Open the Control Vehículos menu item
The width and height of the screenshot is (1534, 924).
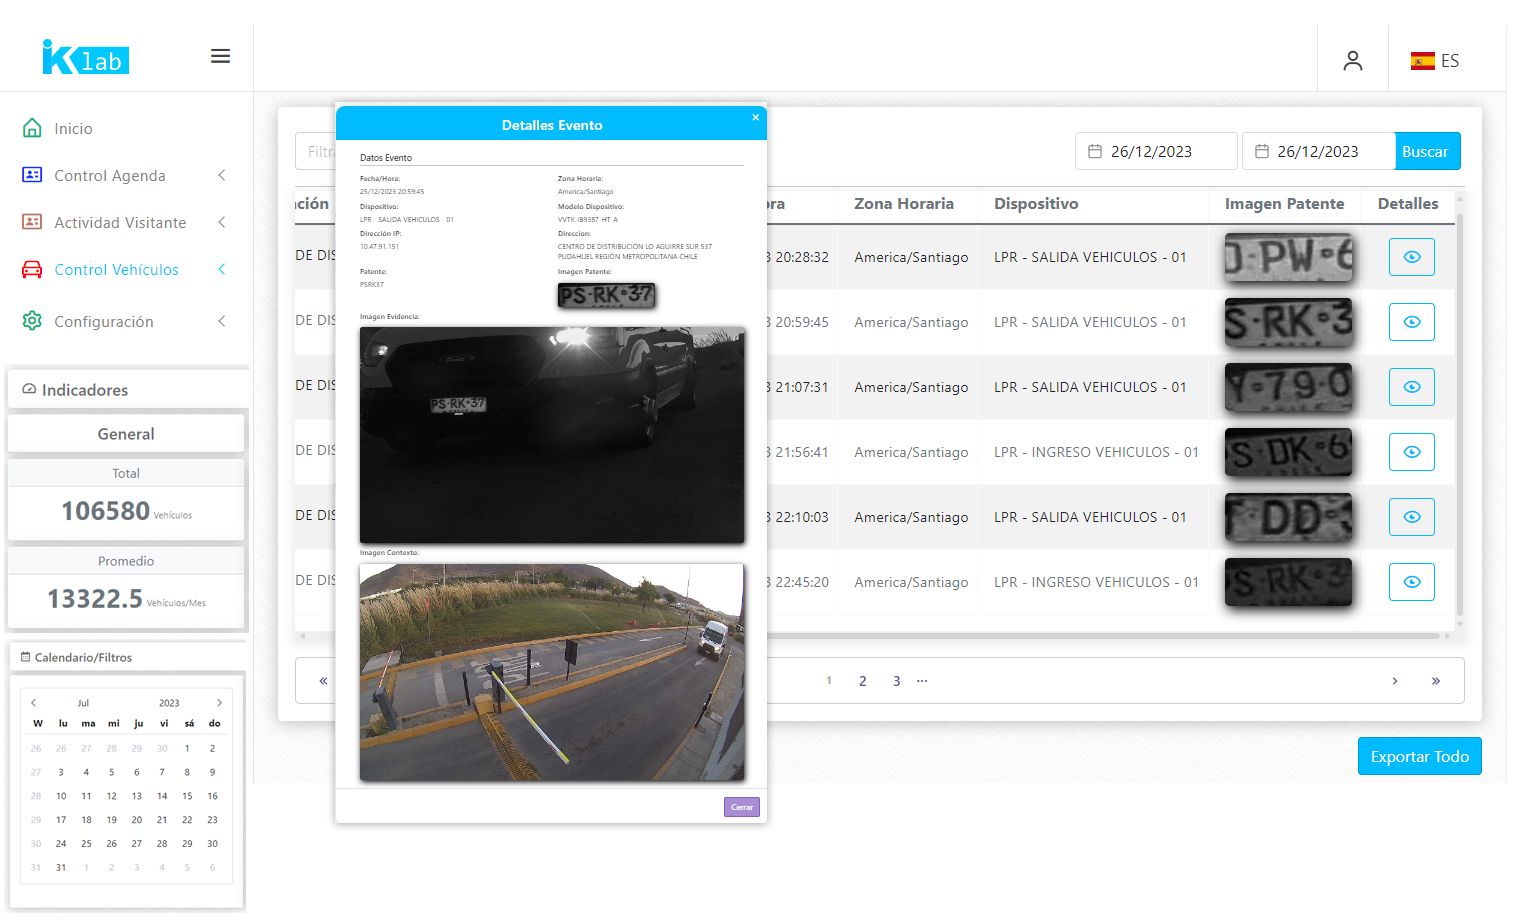(116, 270)
